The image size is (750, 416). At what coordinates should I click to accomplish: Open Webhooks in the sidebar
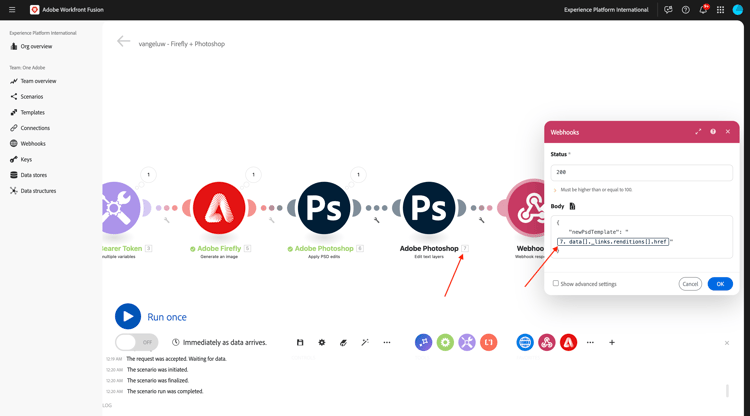[33, 143]
